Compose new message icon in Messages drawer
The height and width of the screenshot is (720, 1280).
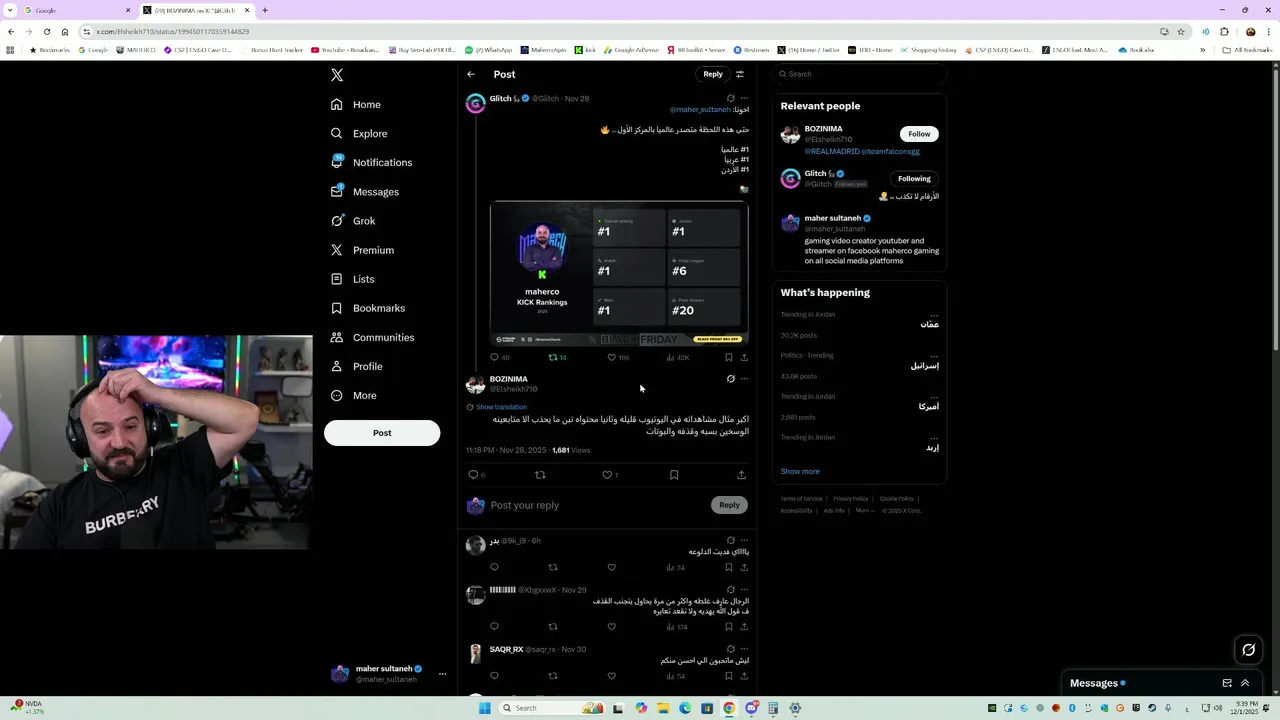pos(1227,683)
